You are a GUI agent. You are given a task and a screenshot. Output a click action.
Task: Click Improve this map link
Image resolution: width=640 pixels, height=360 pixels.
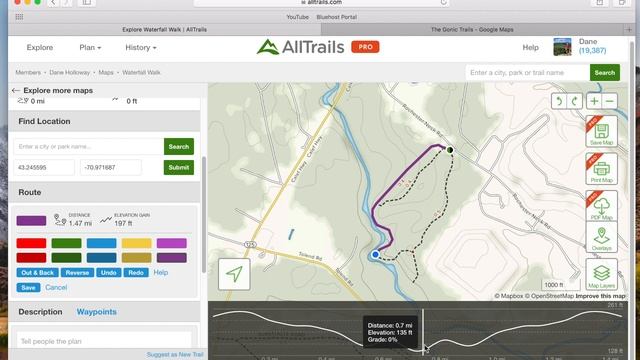[600, 296]
